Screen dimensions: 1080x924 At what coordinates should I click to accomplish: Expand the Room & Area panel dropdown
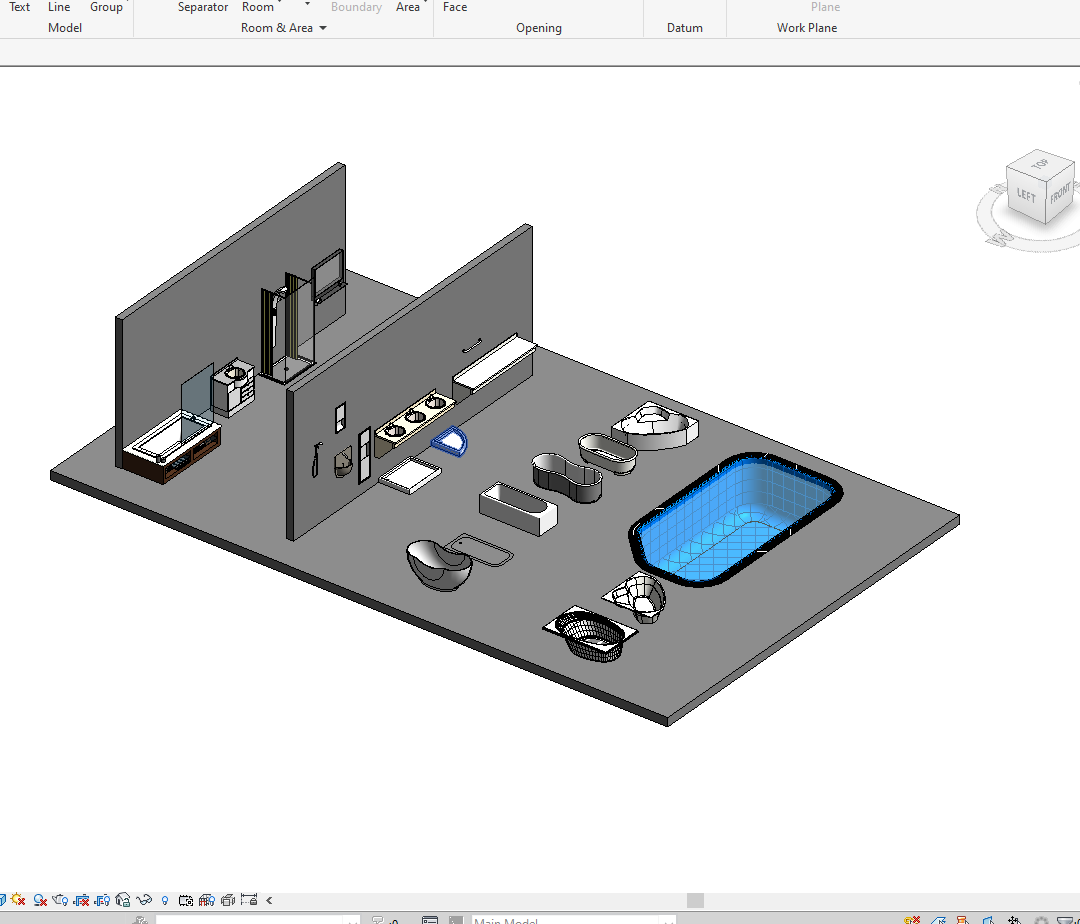322,28
